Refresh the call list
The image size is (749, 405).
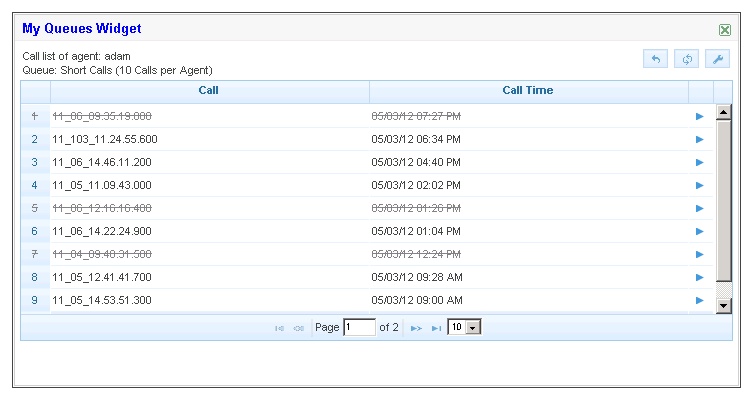686,59
